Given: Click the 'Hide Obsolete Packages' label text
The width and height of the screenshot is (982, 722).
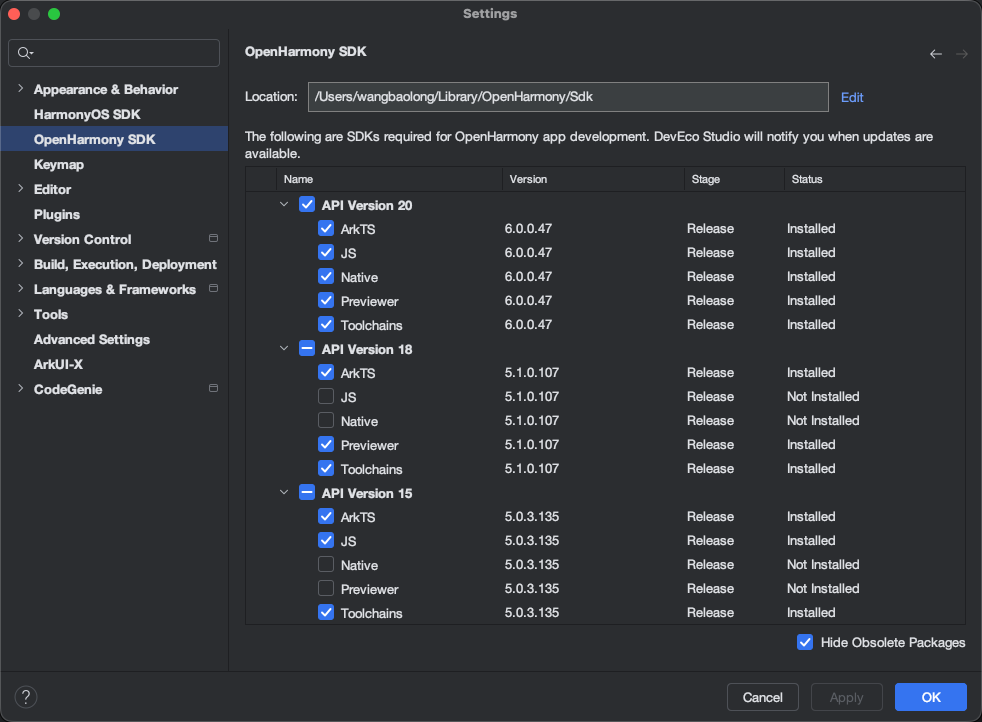Looking at the screenshot, I should click(893, 642).
